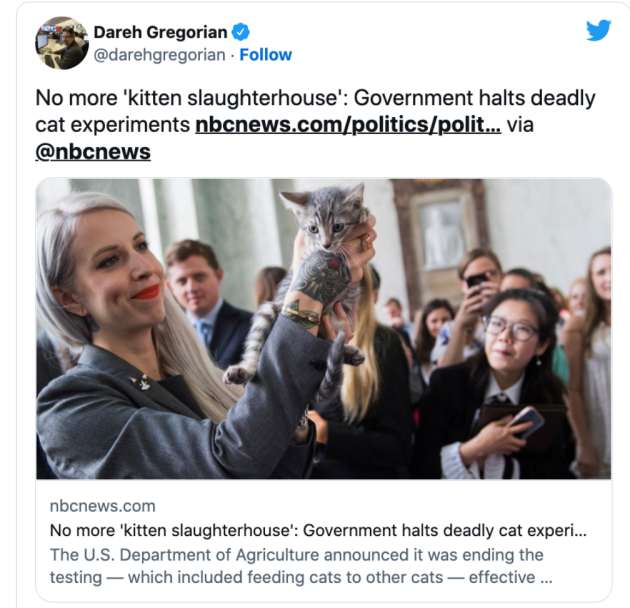This screenshot has width=630, height=608.
Task: Open the nbcnews.com/politics link in tweet
Action: coord(348,125)
